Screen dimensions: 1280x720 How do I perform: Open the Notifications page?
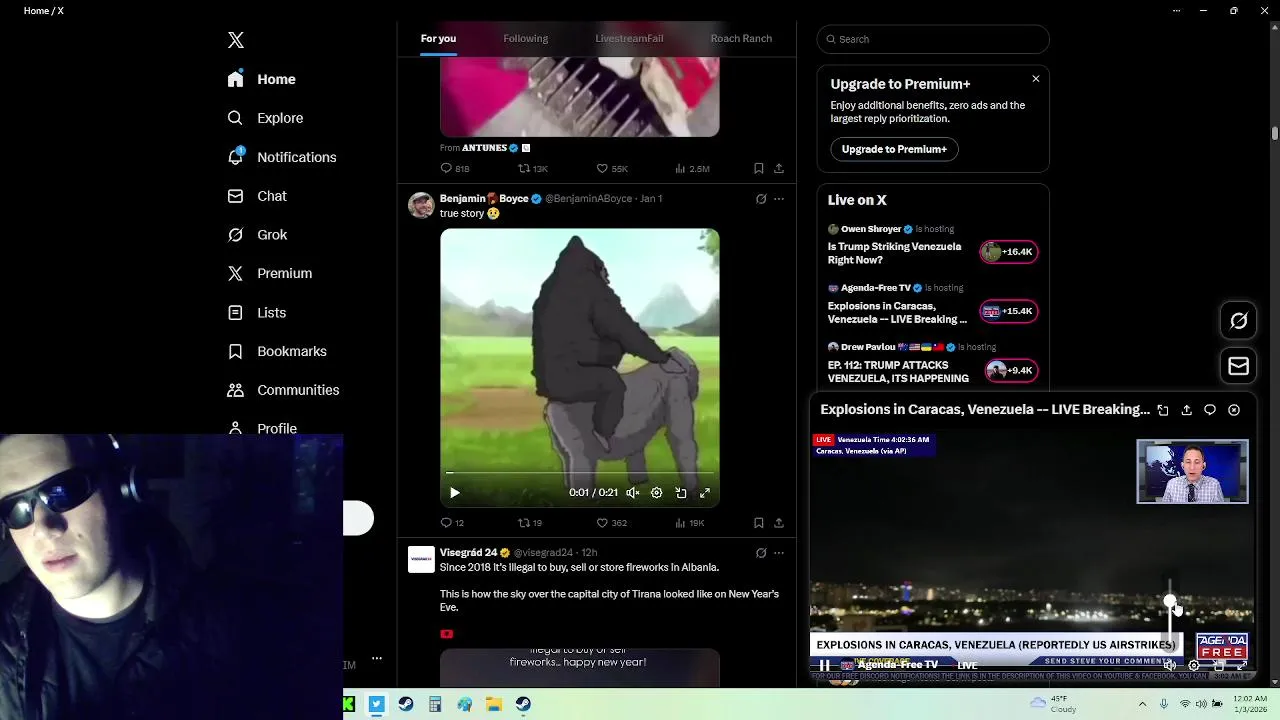pos(282,157)
